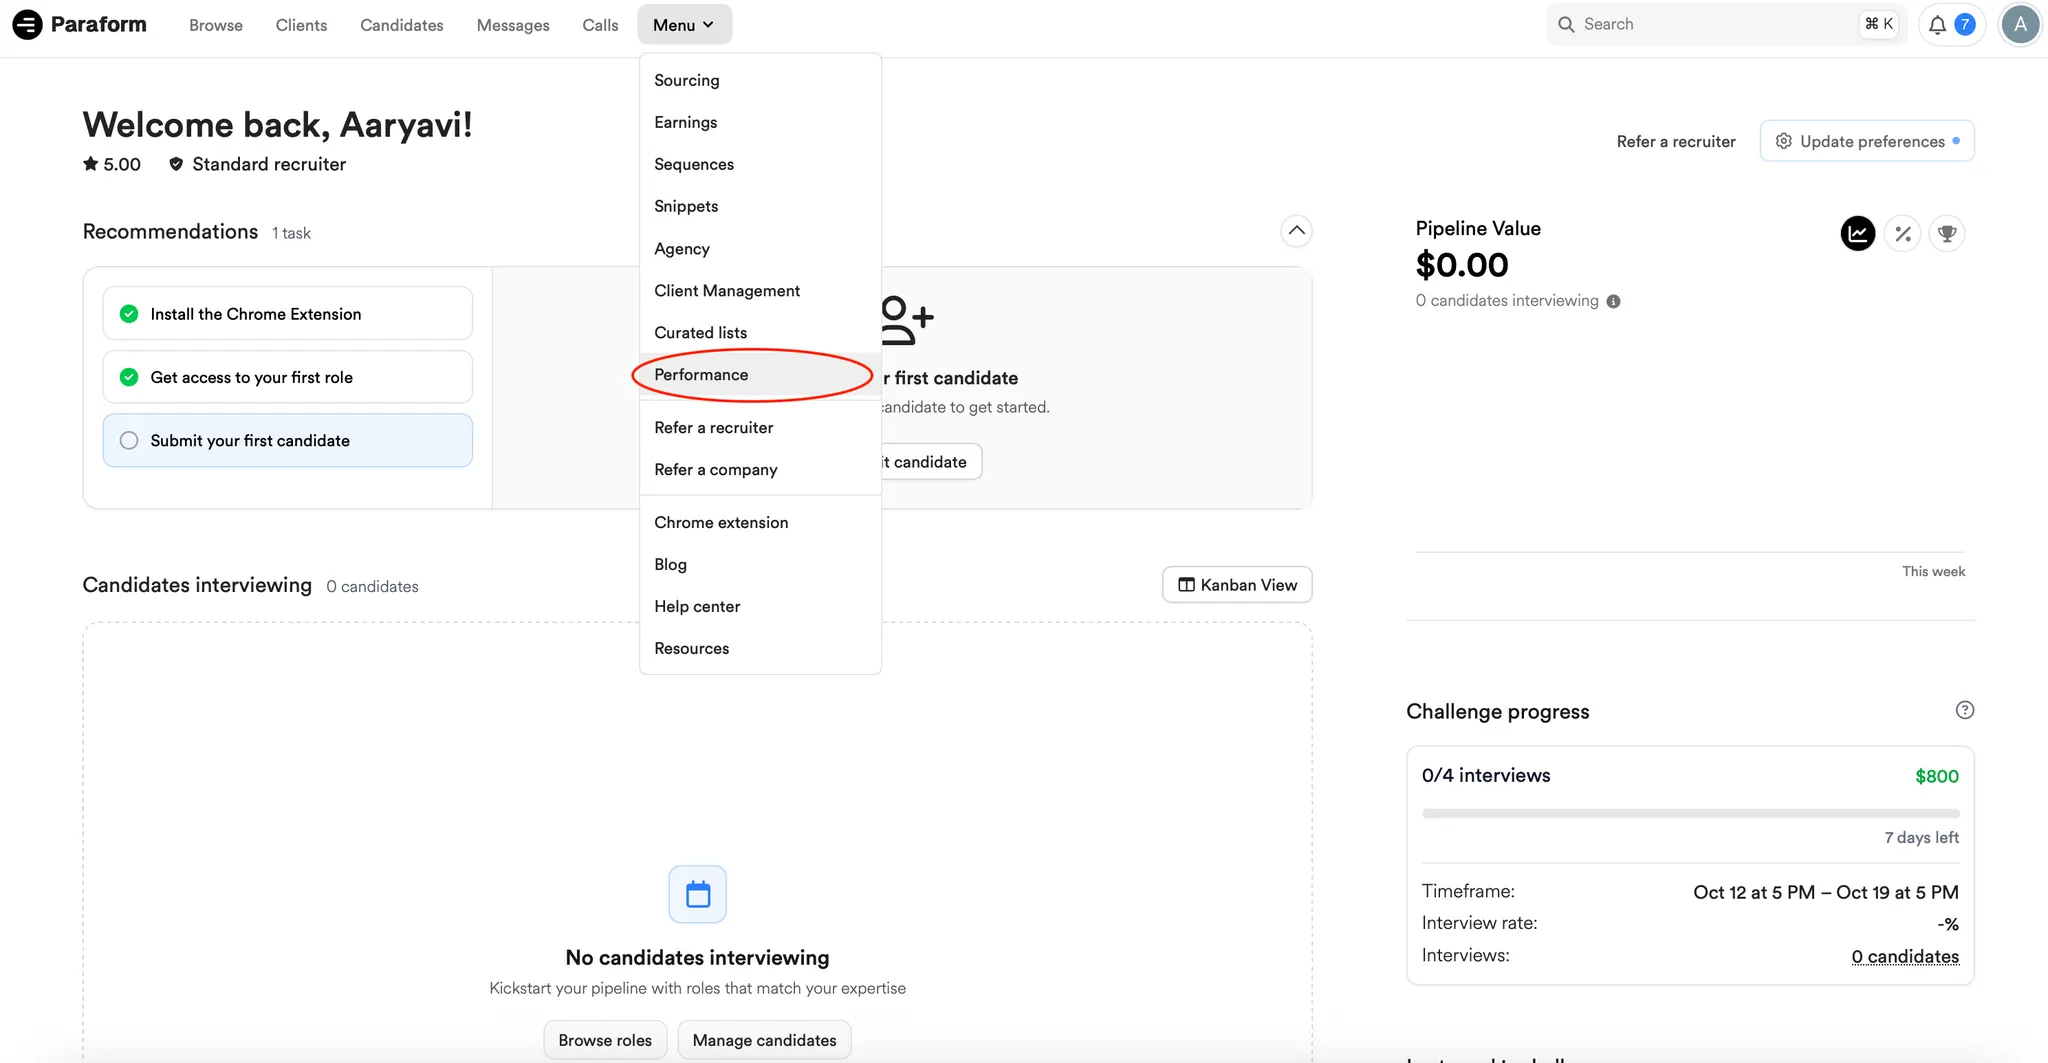
Task: Open Agency menu entry
Action: 760,249
